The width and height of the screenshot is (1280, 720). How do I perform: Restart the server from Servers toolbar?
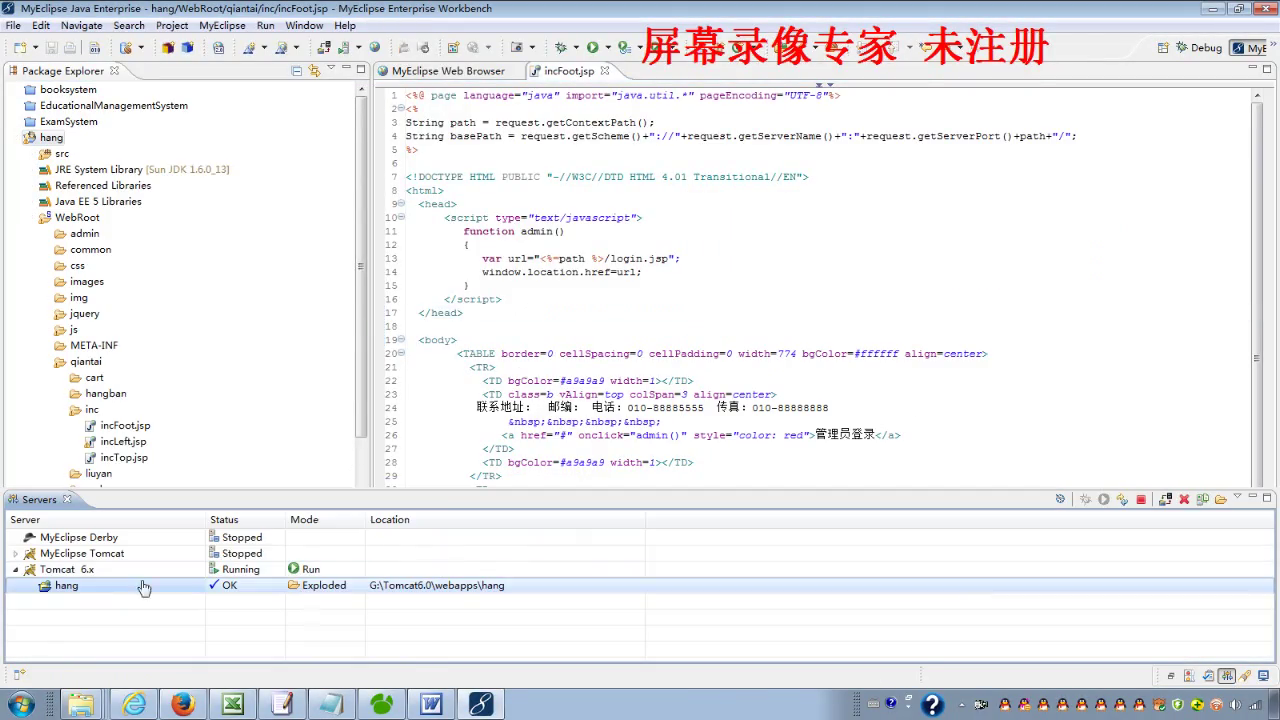coord(1122,499)
